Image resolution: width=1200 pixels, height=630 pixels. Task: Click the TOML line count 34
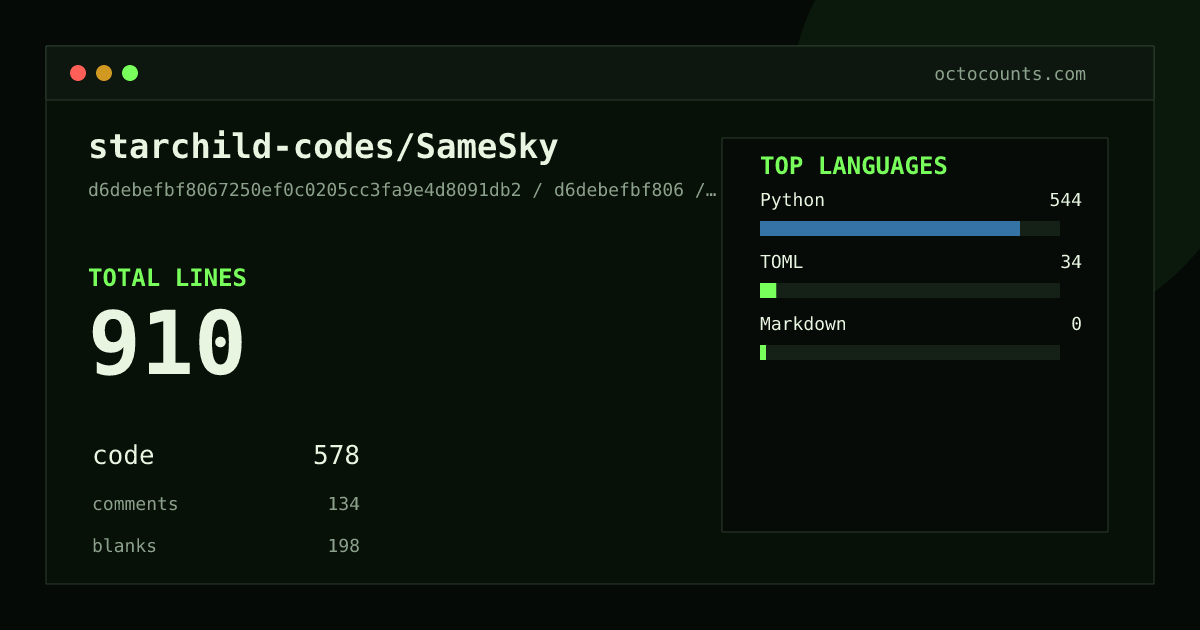[x=1071, y=262]
